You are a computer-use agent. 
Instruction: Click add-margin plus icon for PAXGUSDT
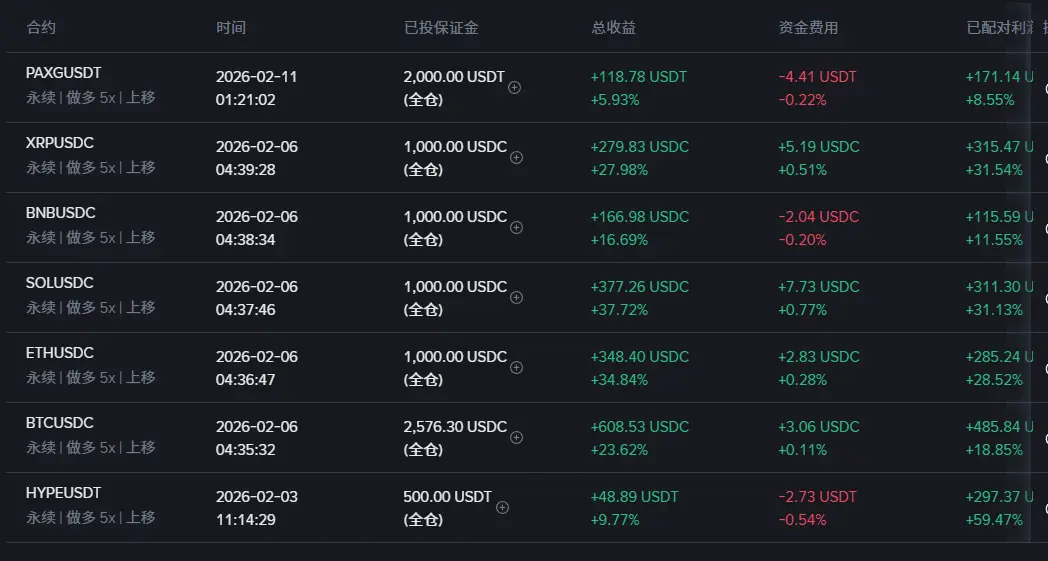515,87
